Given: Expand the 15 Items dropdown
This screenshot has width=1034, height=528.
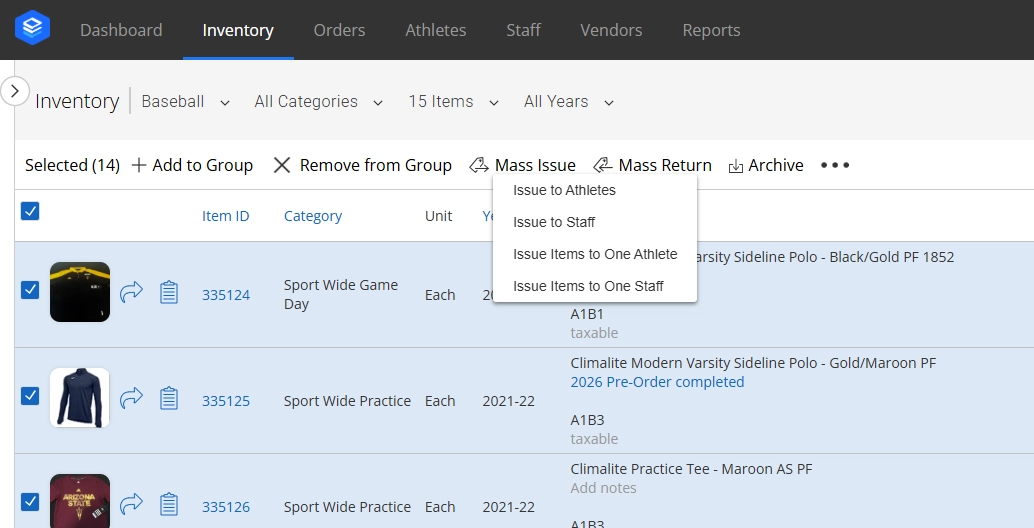Looking at the screenshot, I should 453,102.
